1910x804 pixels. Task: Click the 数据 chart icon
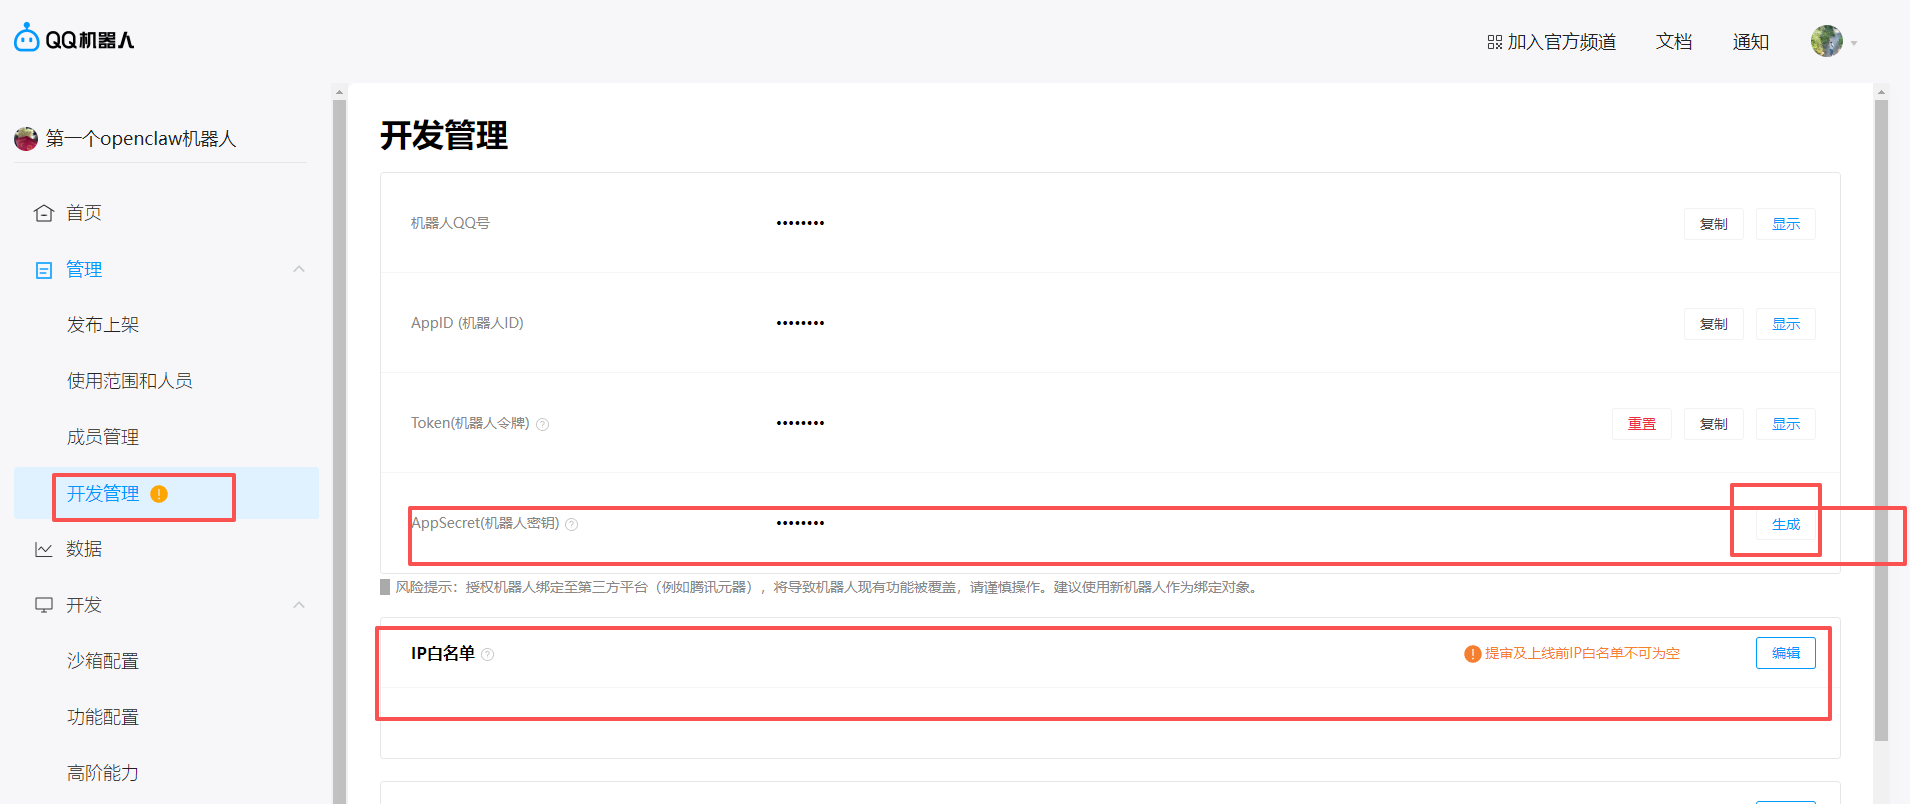pyautogui.click(x=43, y=549)
